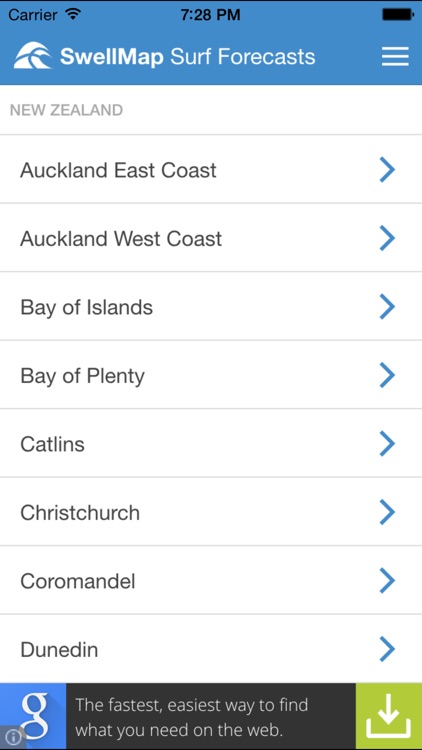Click the ad info icon
422x750 pixels.
pos(12,737)
